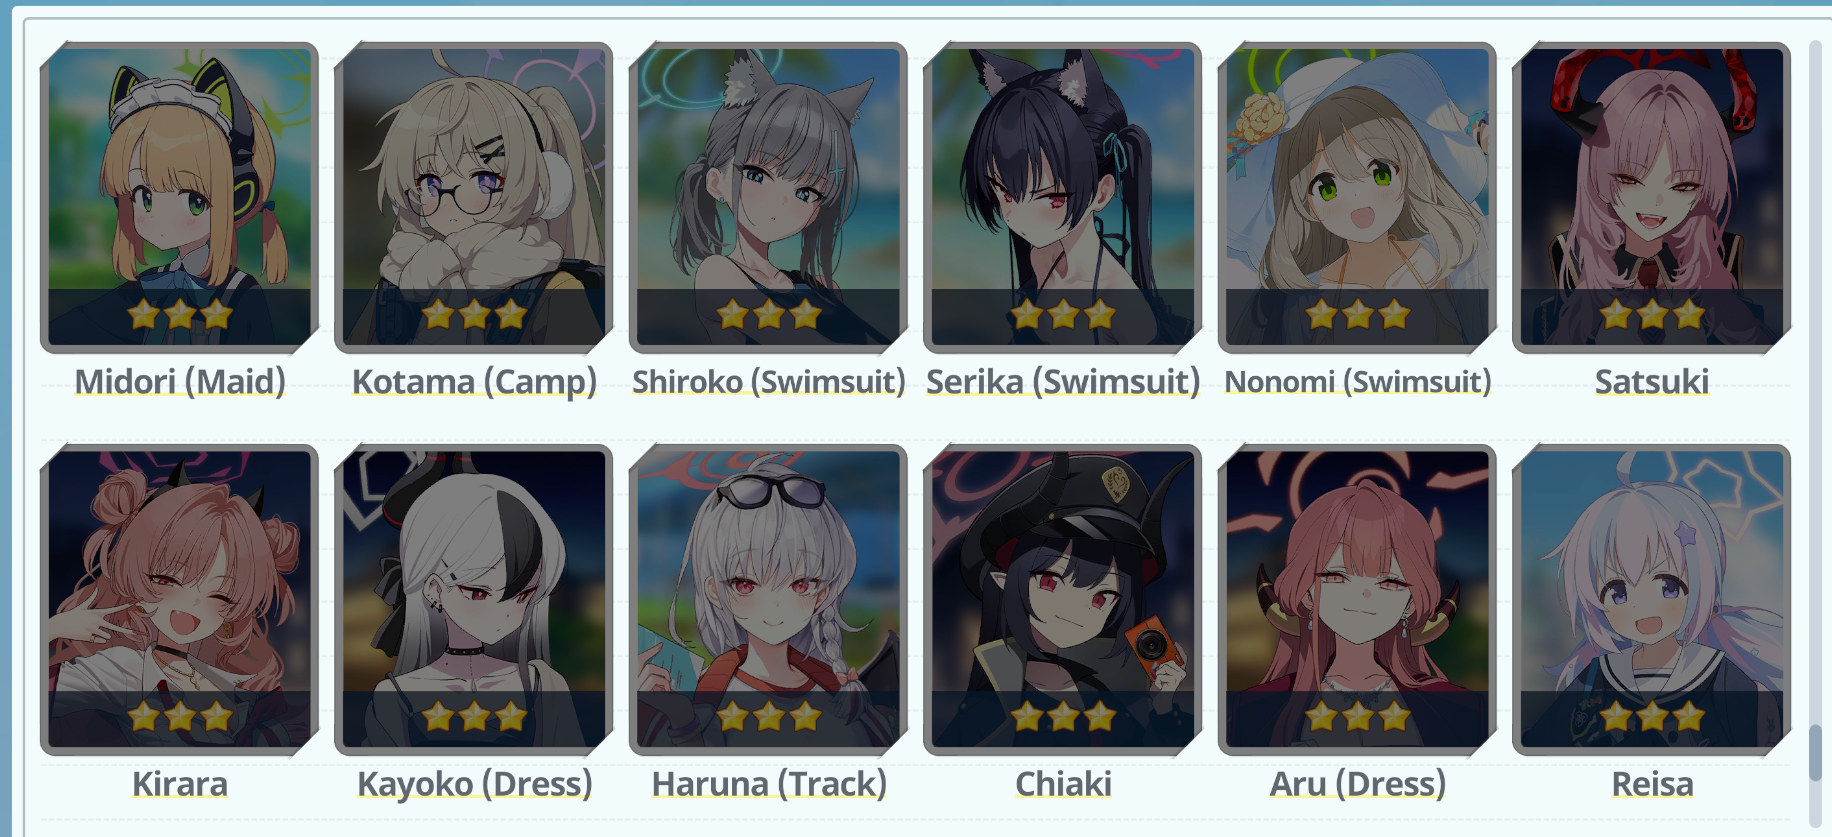Click the Chiaki text link
Image resolution: width=1832 pixels, height=837 pixels.
pyautogui.click(x=1063, y=784)
